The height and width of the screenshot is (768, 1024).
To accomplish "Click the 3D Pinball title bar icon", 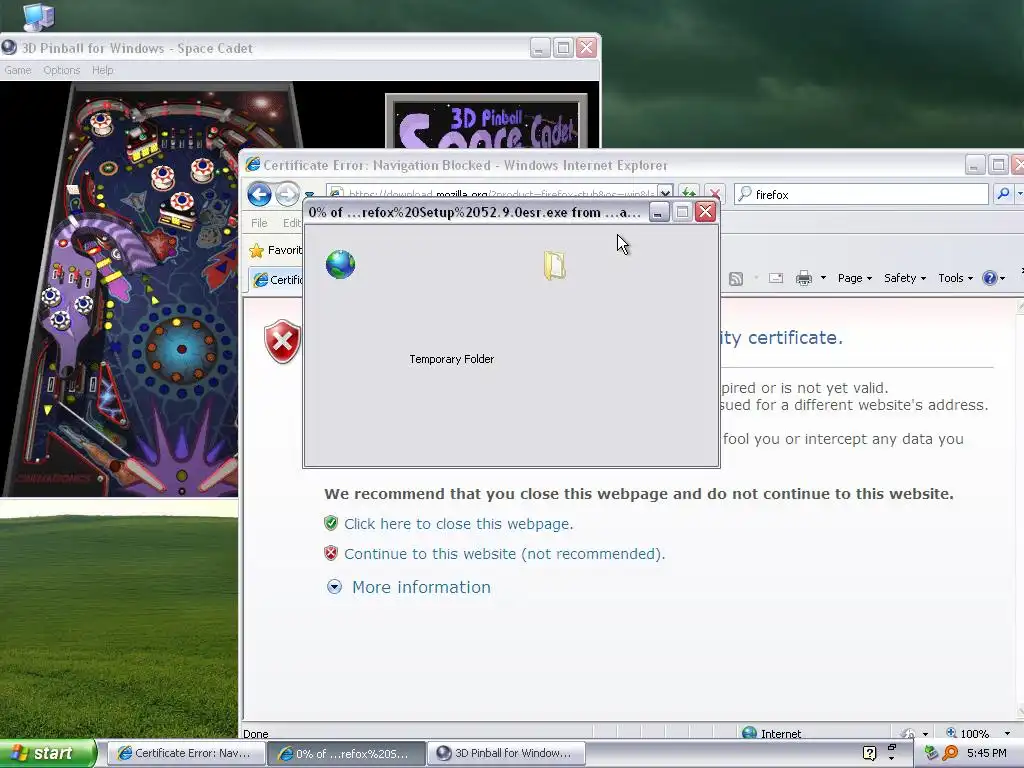I will [9, 48].
